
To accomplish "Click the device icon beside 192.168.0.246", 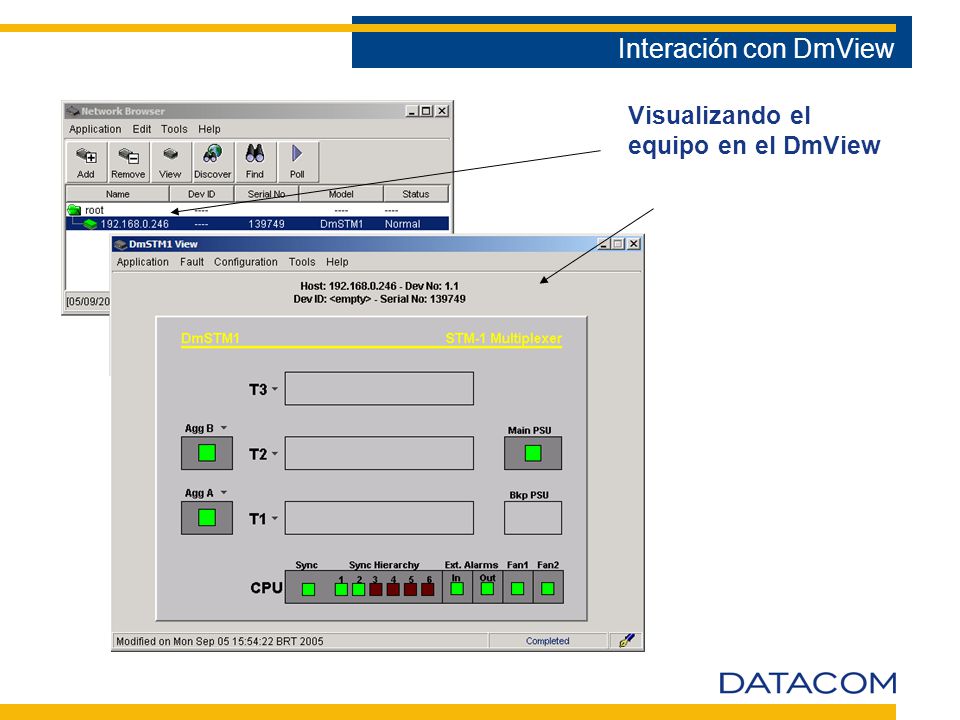I will pyautogui.click(x=91, y=224).
